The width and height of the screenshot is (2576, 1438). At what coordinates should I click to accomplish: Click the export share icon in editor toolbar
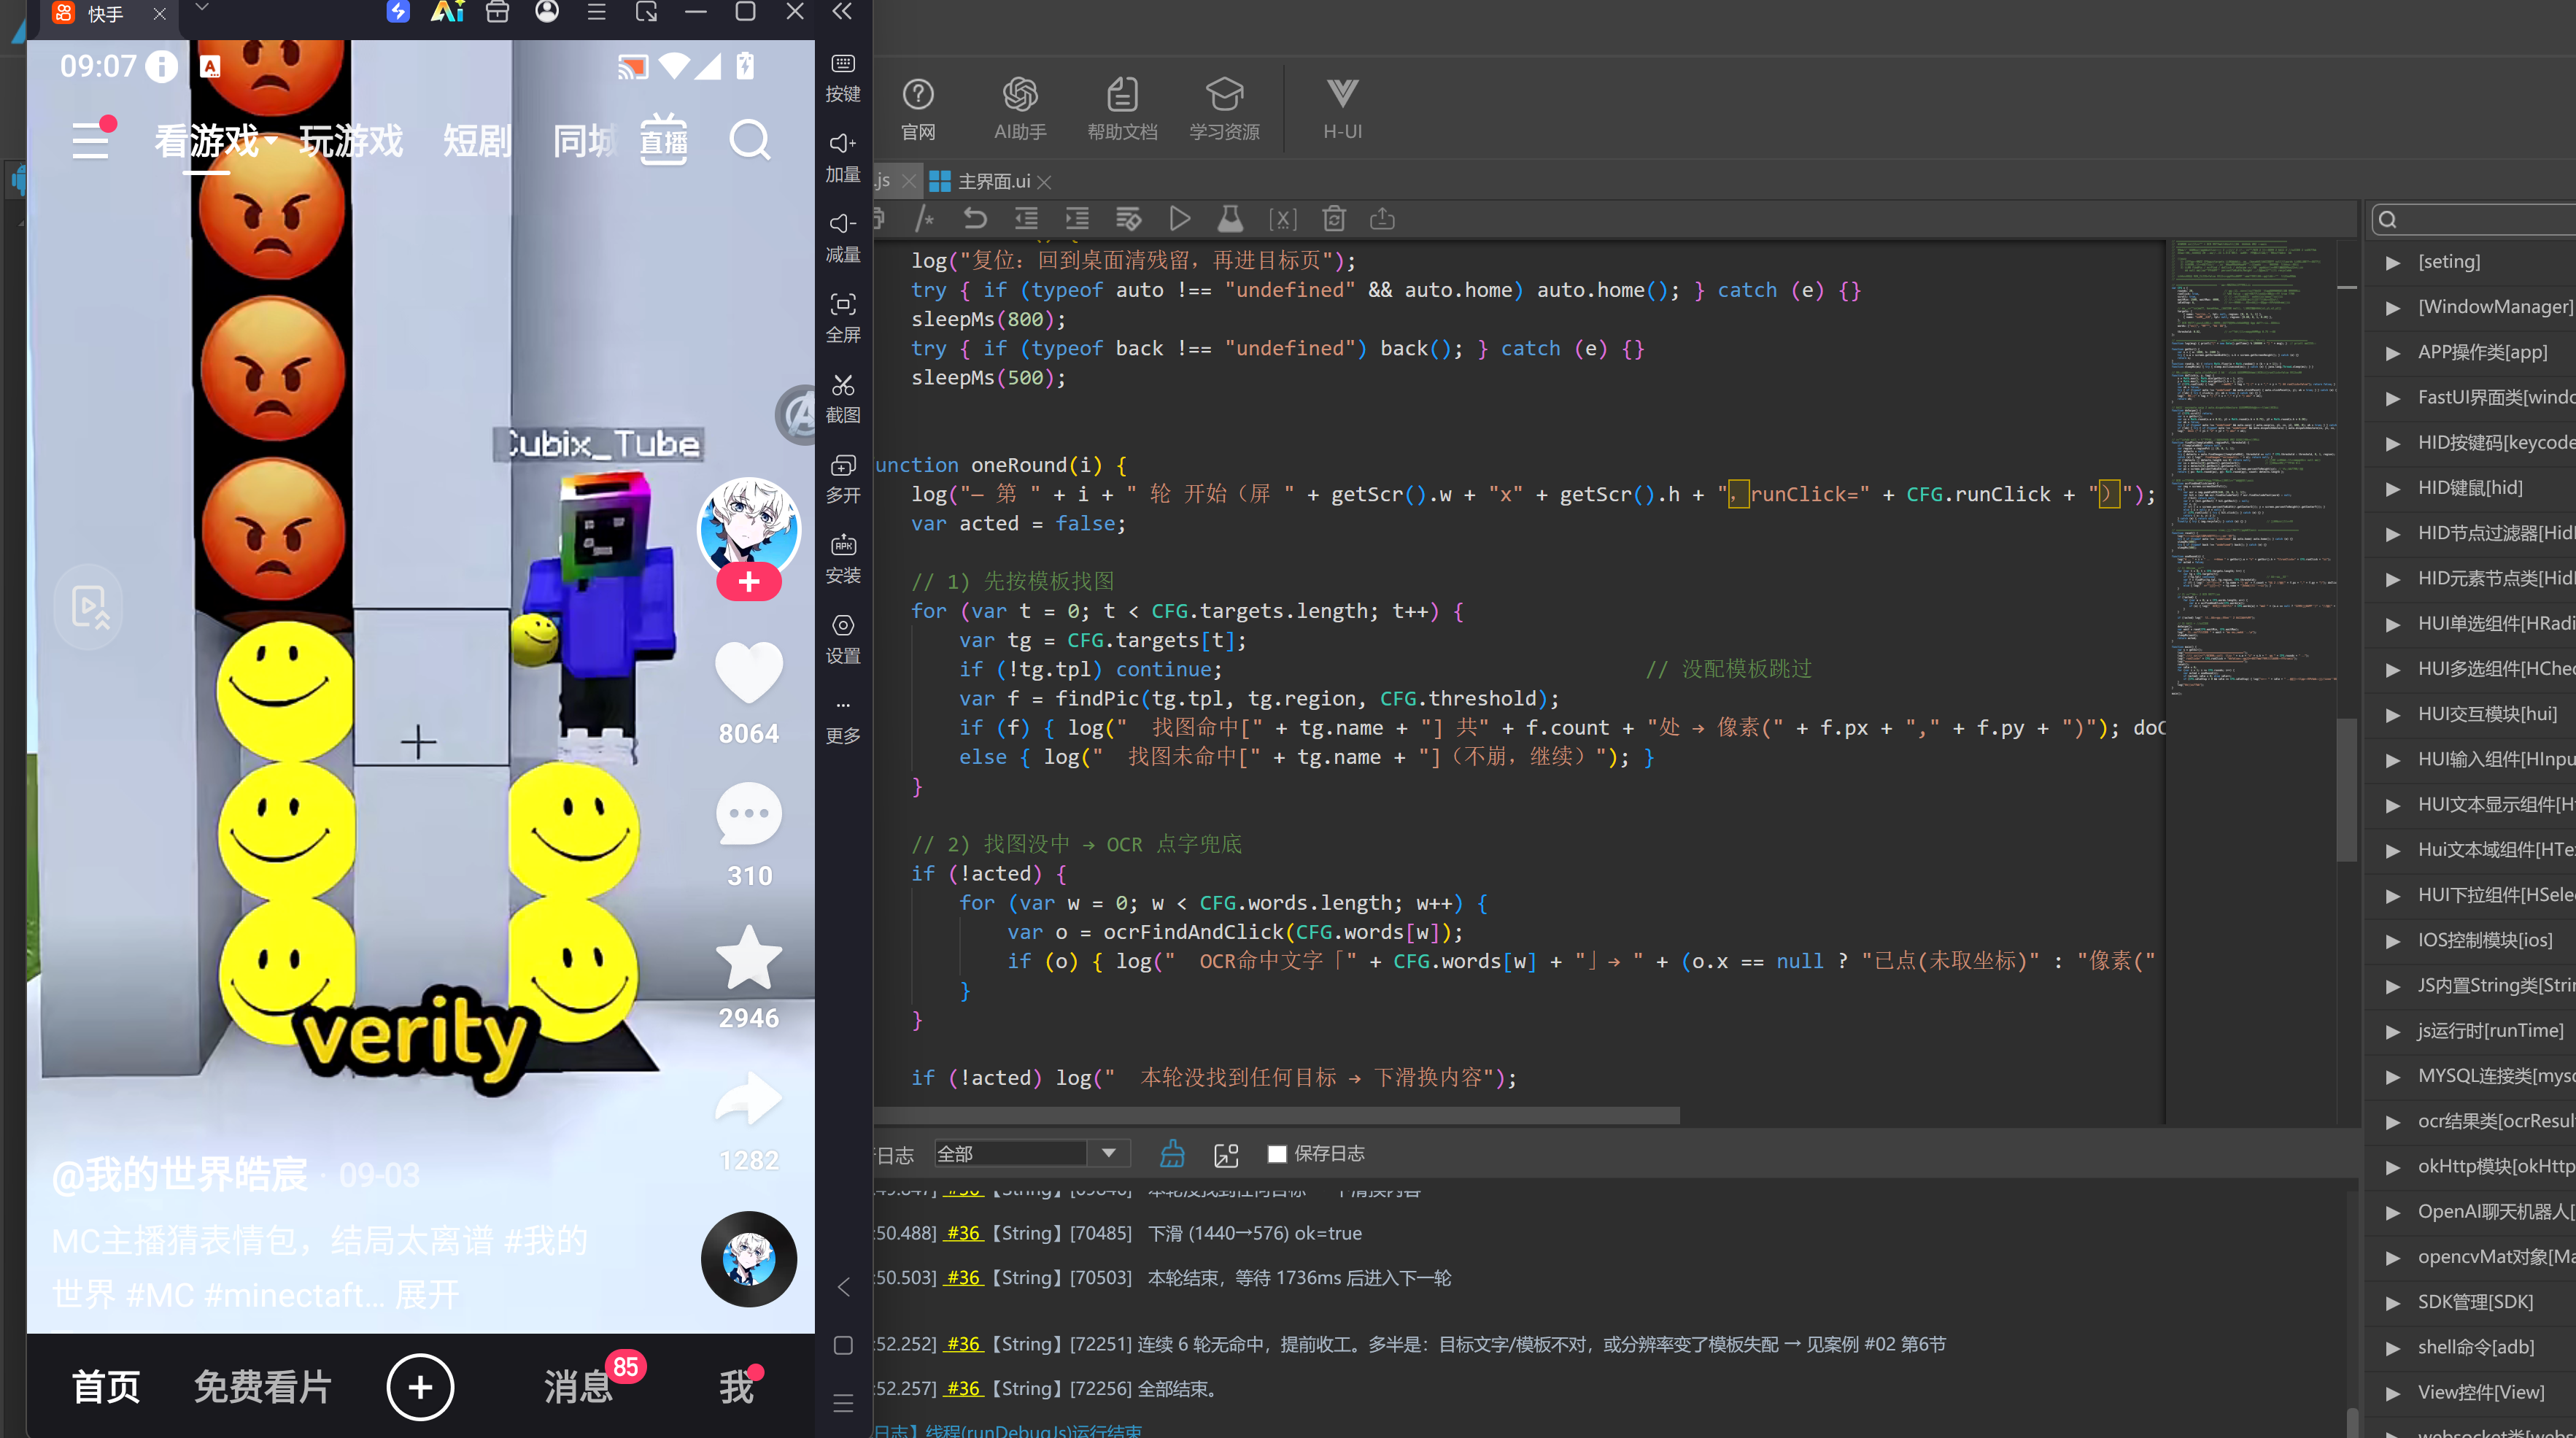point(1382,218)
